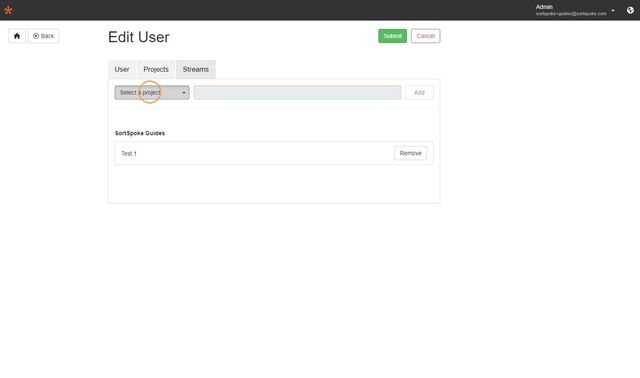Viewport: 640px width, 378px height.
Task: Click the SortSpoke Guides project heading
Action: click(x=140, y=133)
